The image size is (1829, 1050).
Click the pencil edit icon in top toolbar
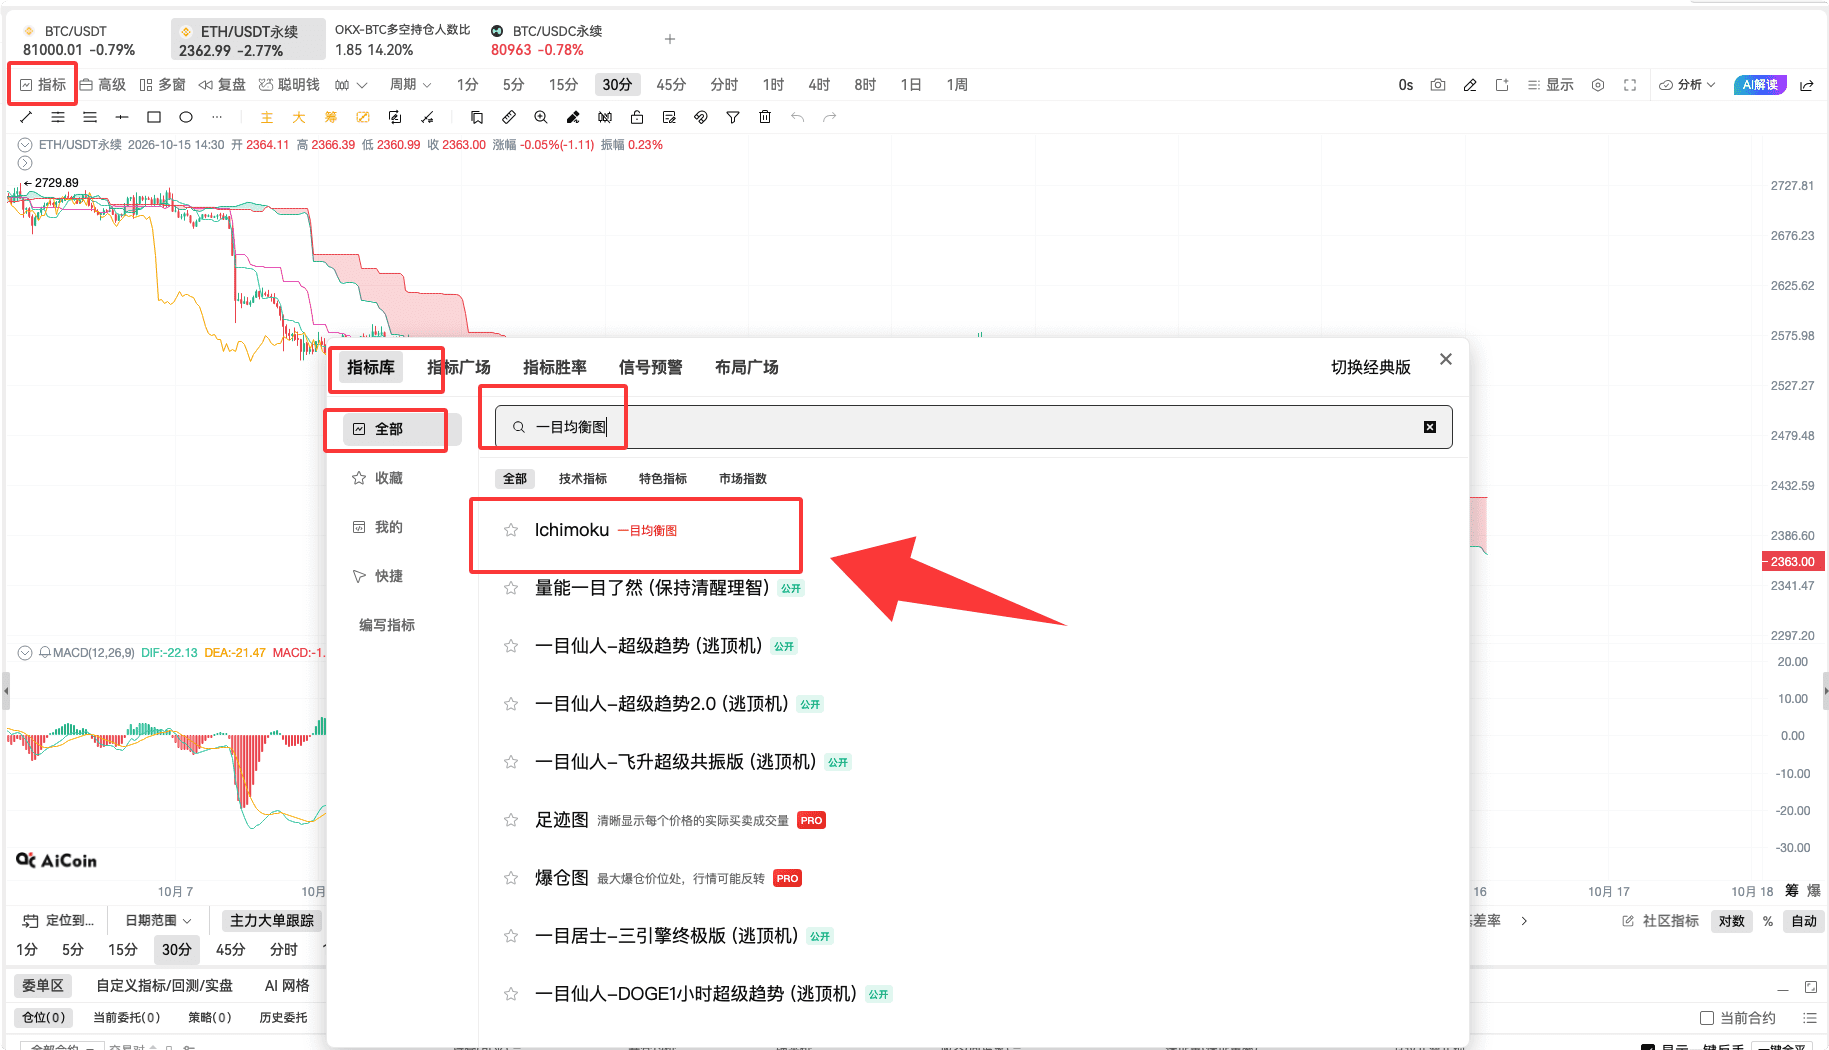click(1470, 85)
